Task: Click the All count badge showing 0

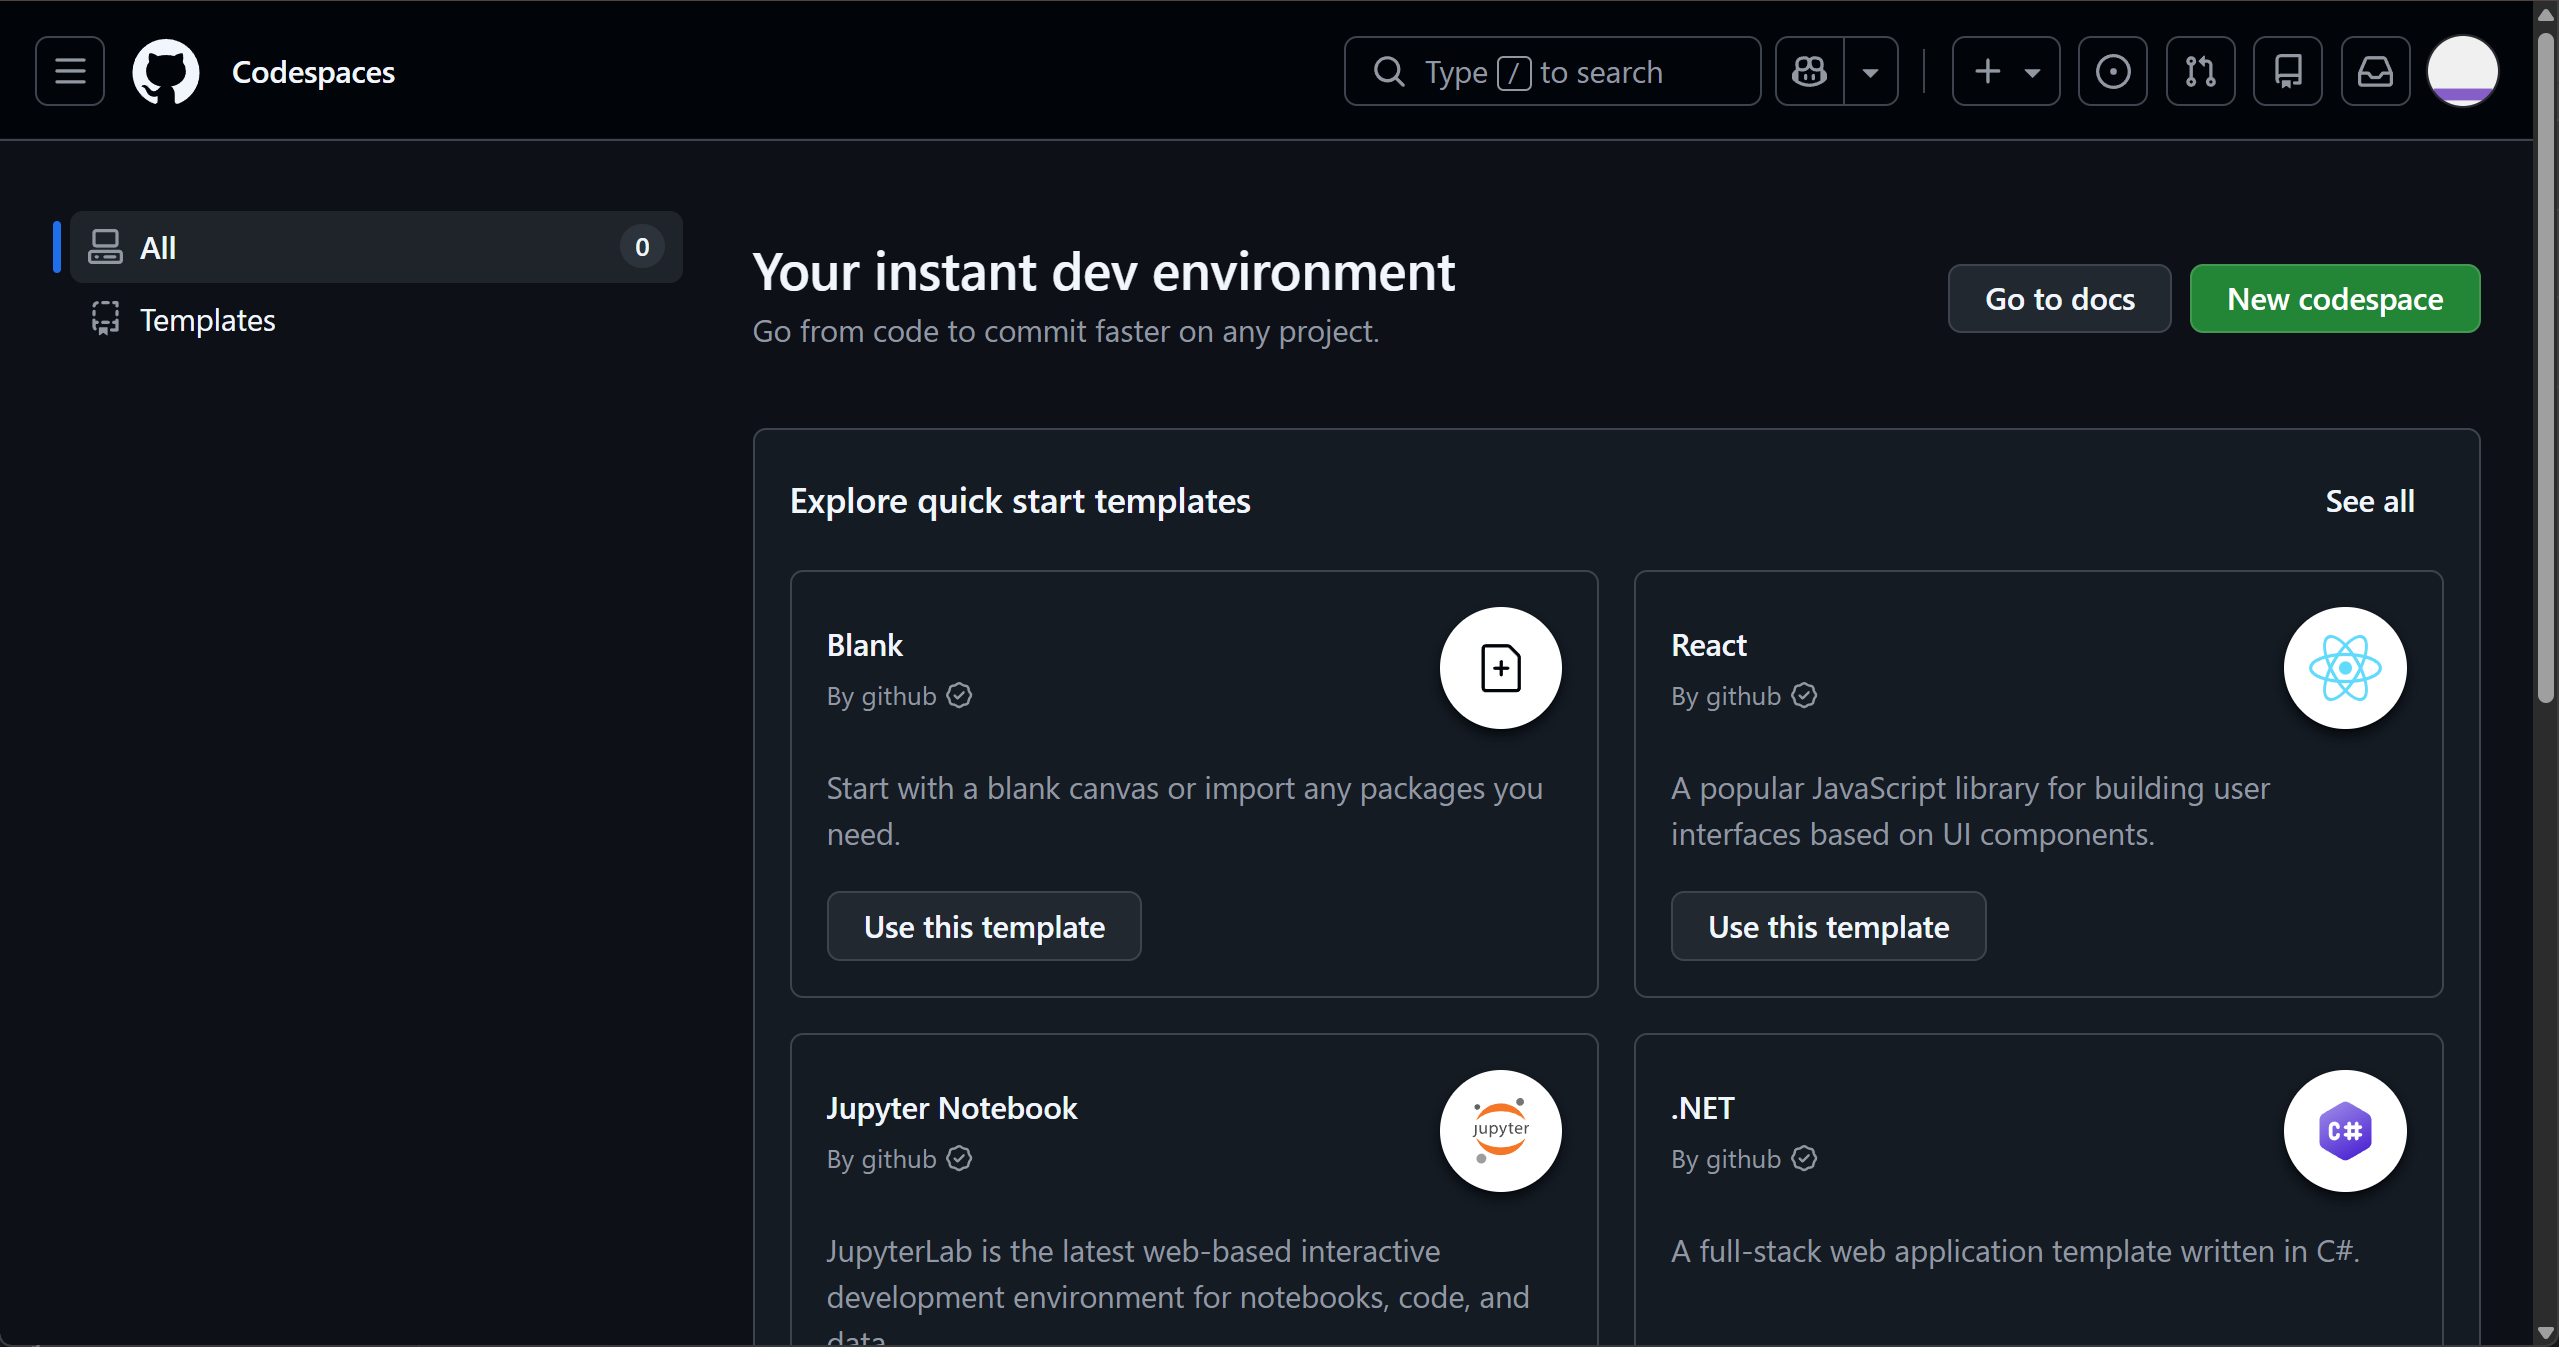Action: click(642, 247)
